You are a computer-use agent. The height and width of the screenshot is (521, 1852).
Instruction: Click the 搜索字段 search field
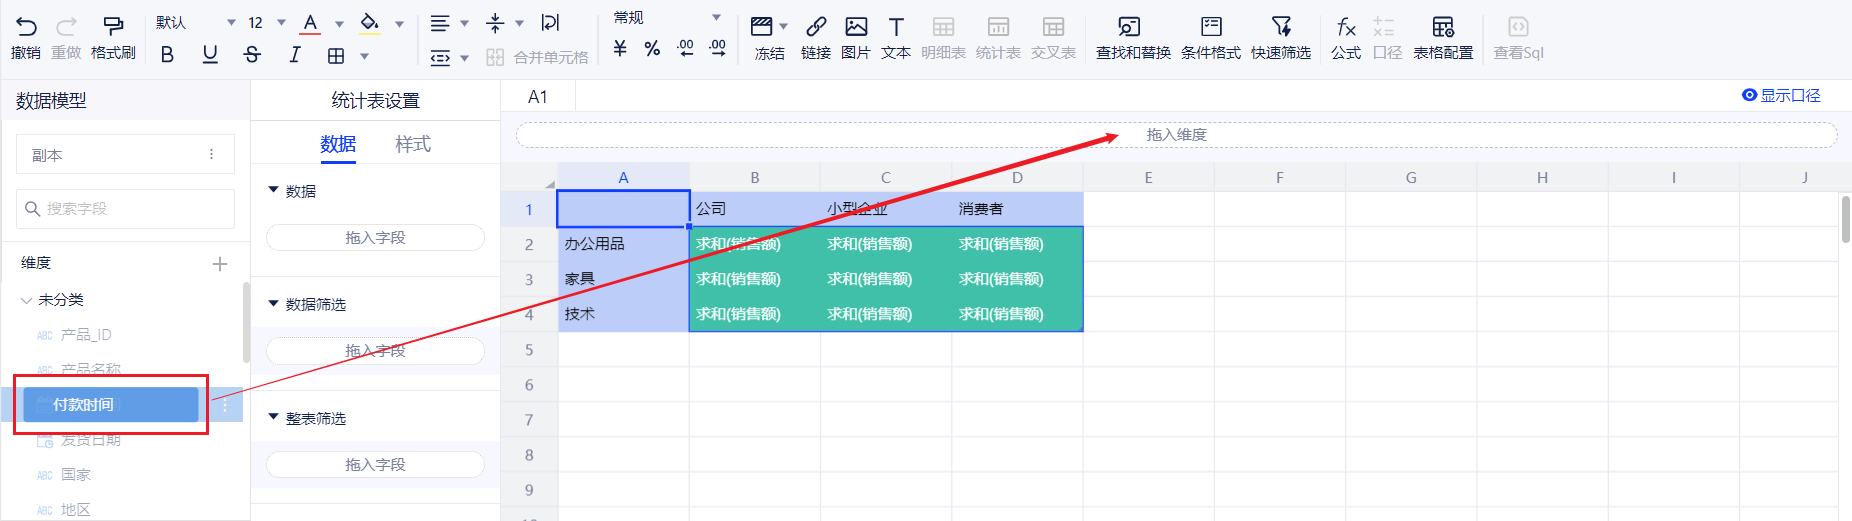[x=125, y=209]
